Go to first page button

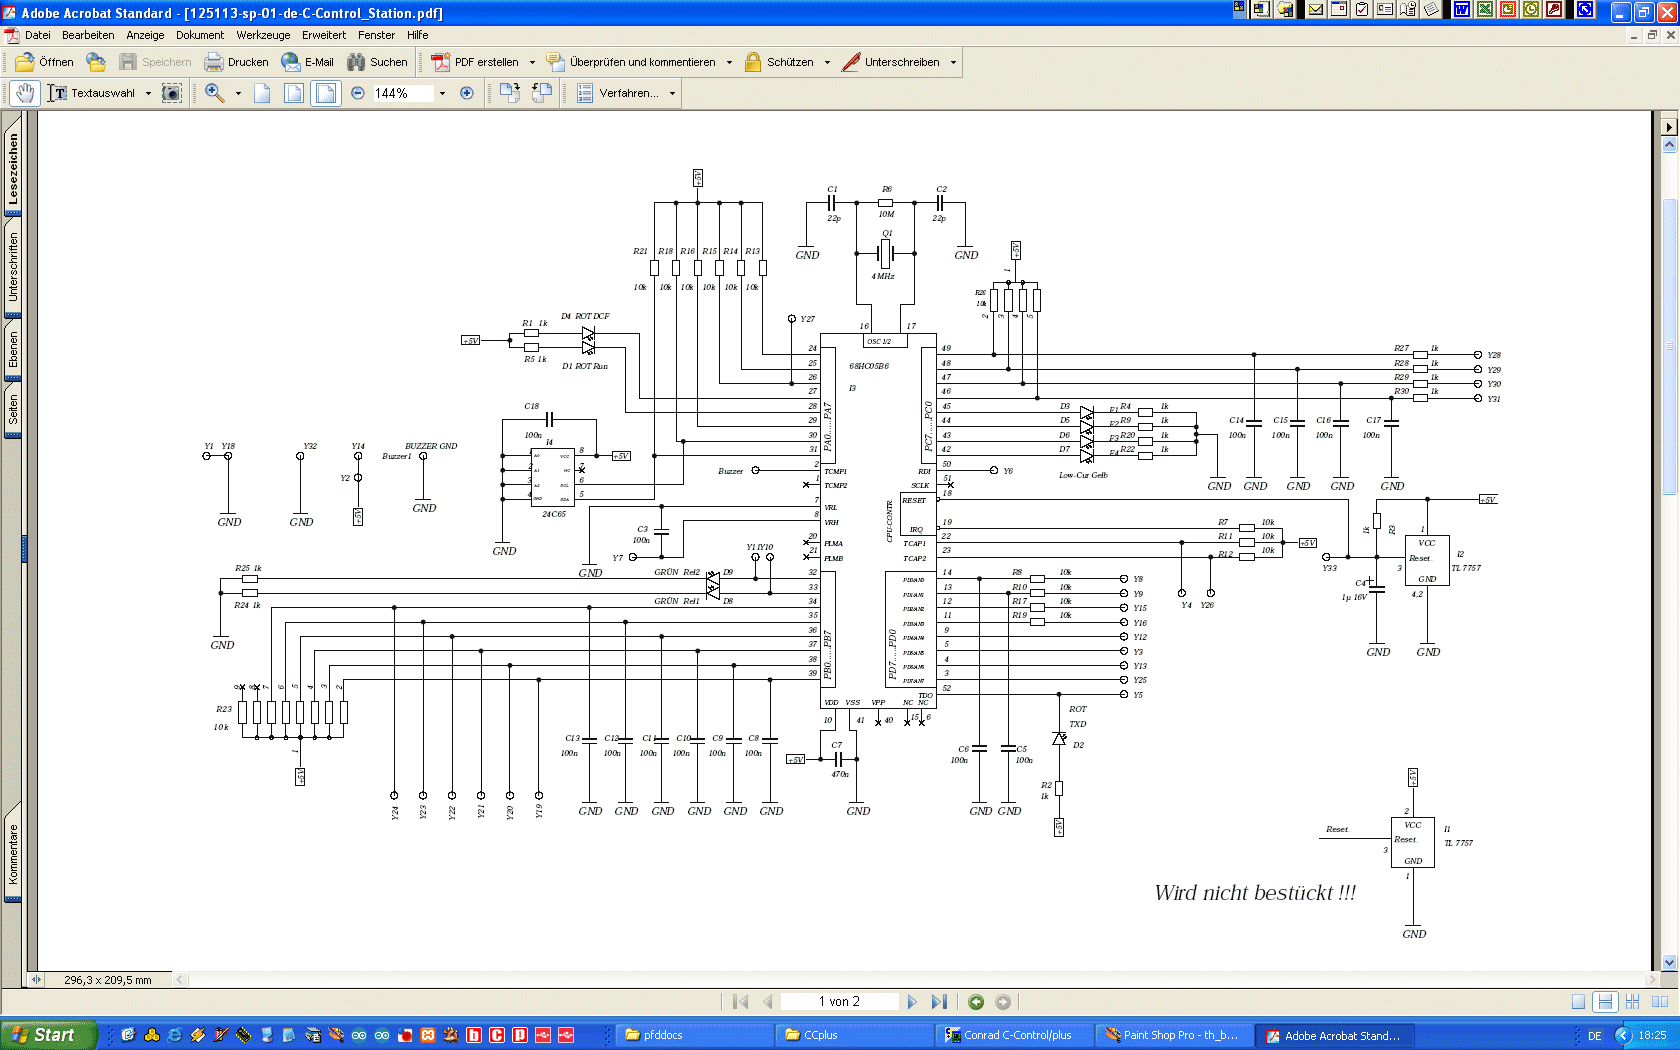[x=740, y=1002]
